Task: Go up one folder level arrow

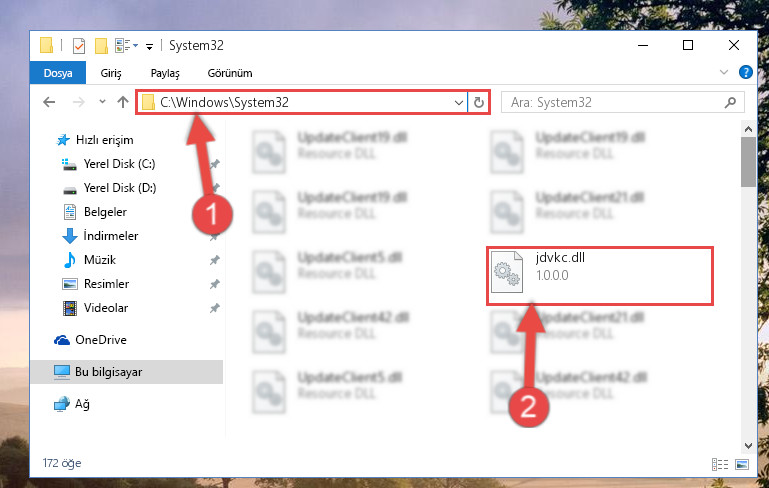Action: [123, 102]
